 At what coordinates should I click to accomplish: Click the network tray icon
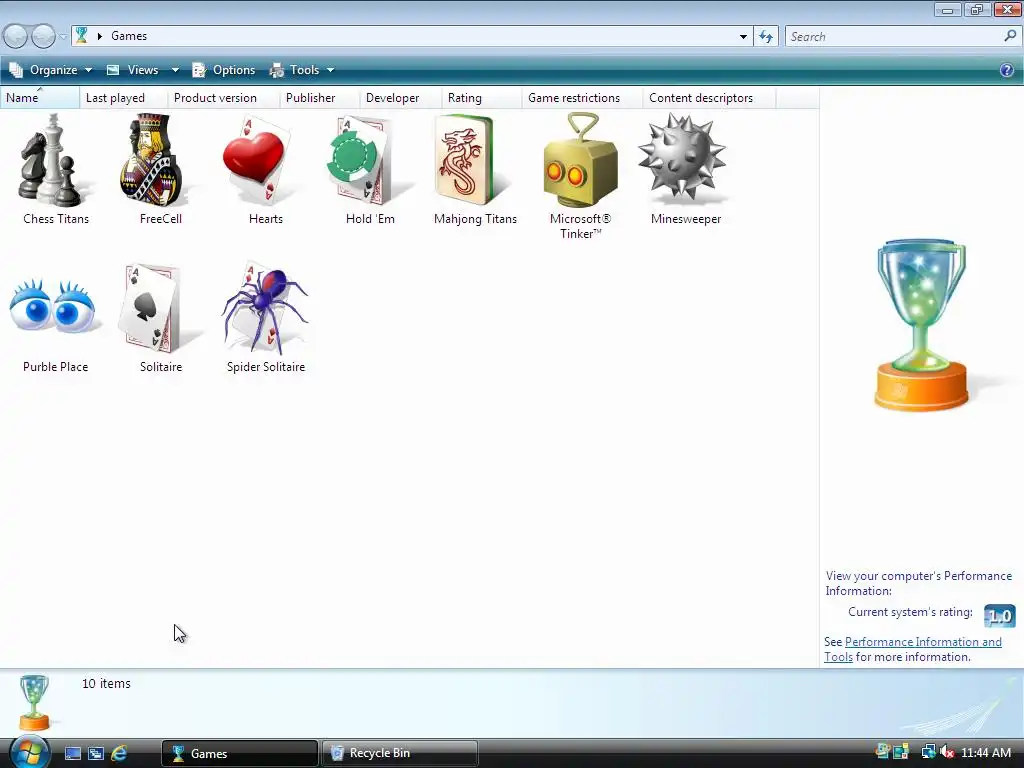[928, 752]
